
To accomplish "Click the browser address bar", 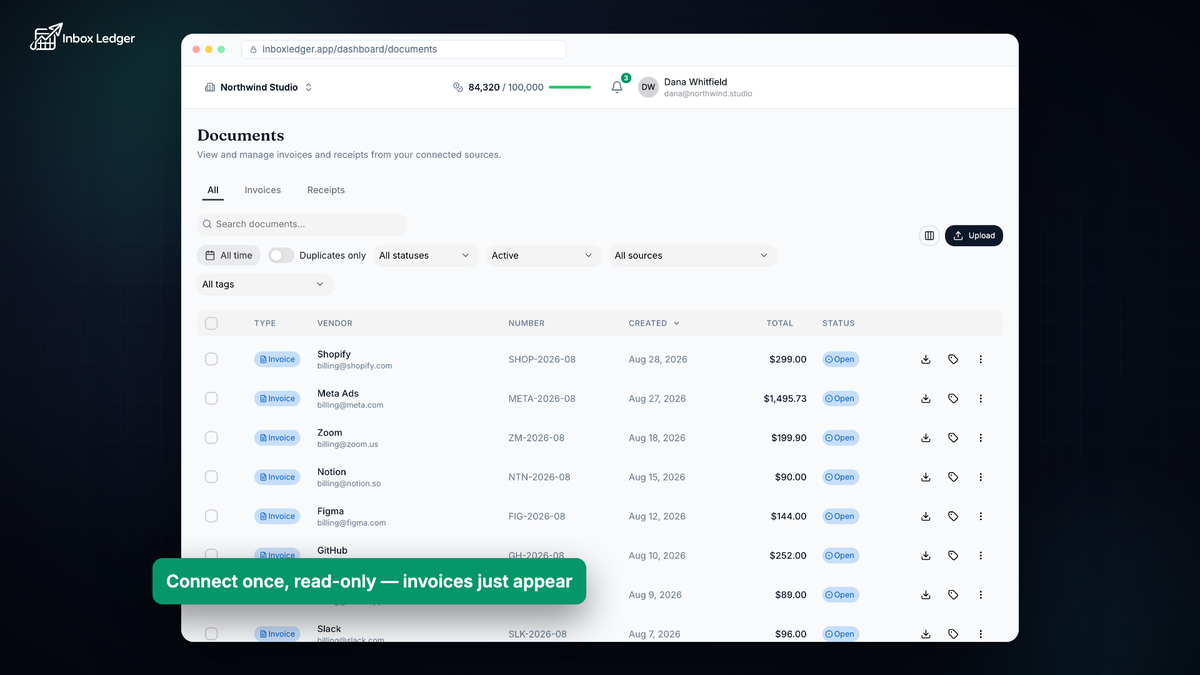I will 404,49.
